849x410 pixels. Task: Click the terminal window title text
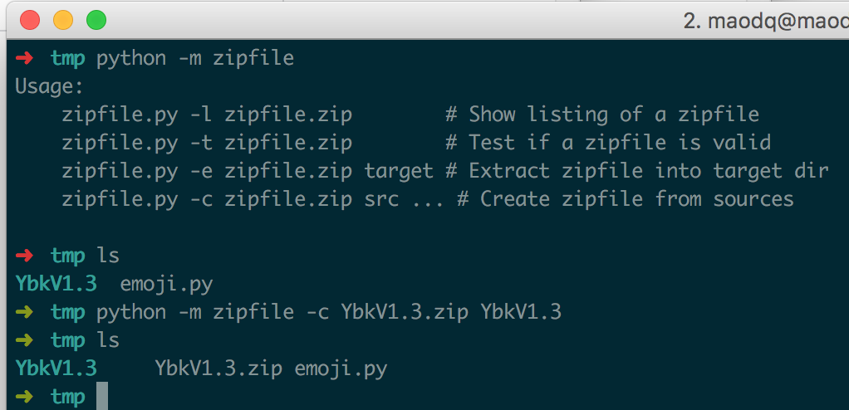[766, 21]
